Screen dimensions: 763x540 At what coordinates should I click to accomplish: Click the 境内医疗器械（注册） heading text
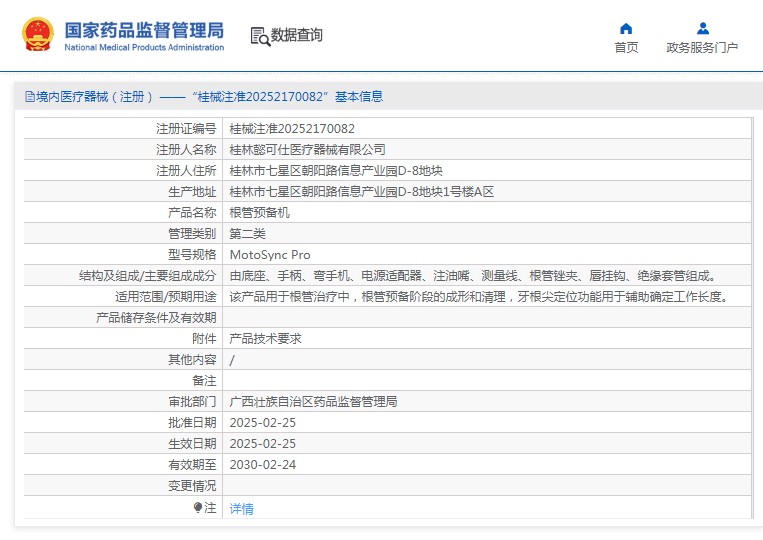pyautogui.click(x=95, y=97)
